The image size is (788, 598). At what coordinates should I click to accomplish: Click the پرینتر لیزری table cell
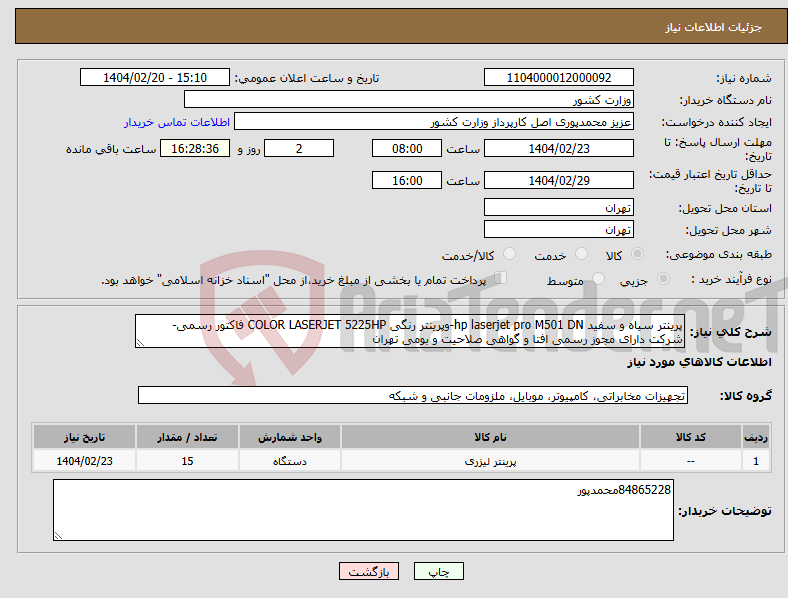490,460
